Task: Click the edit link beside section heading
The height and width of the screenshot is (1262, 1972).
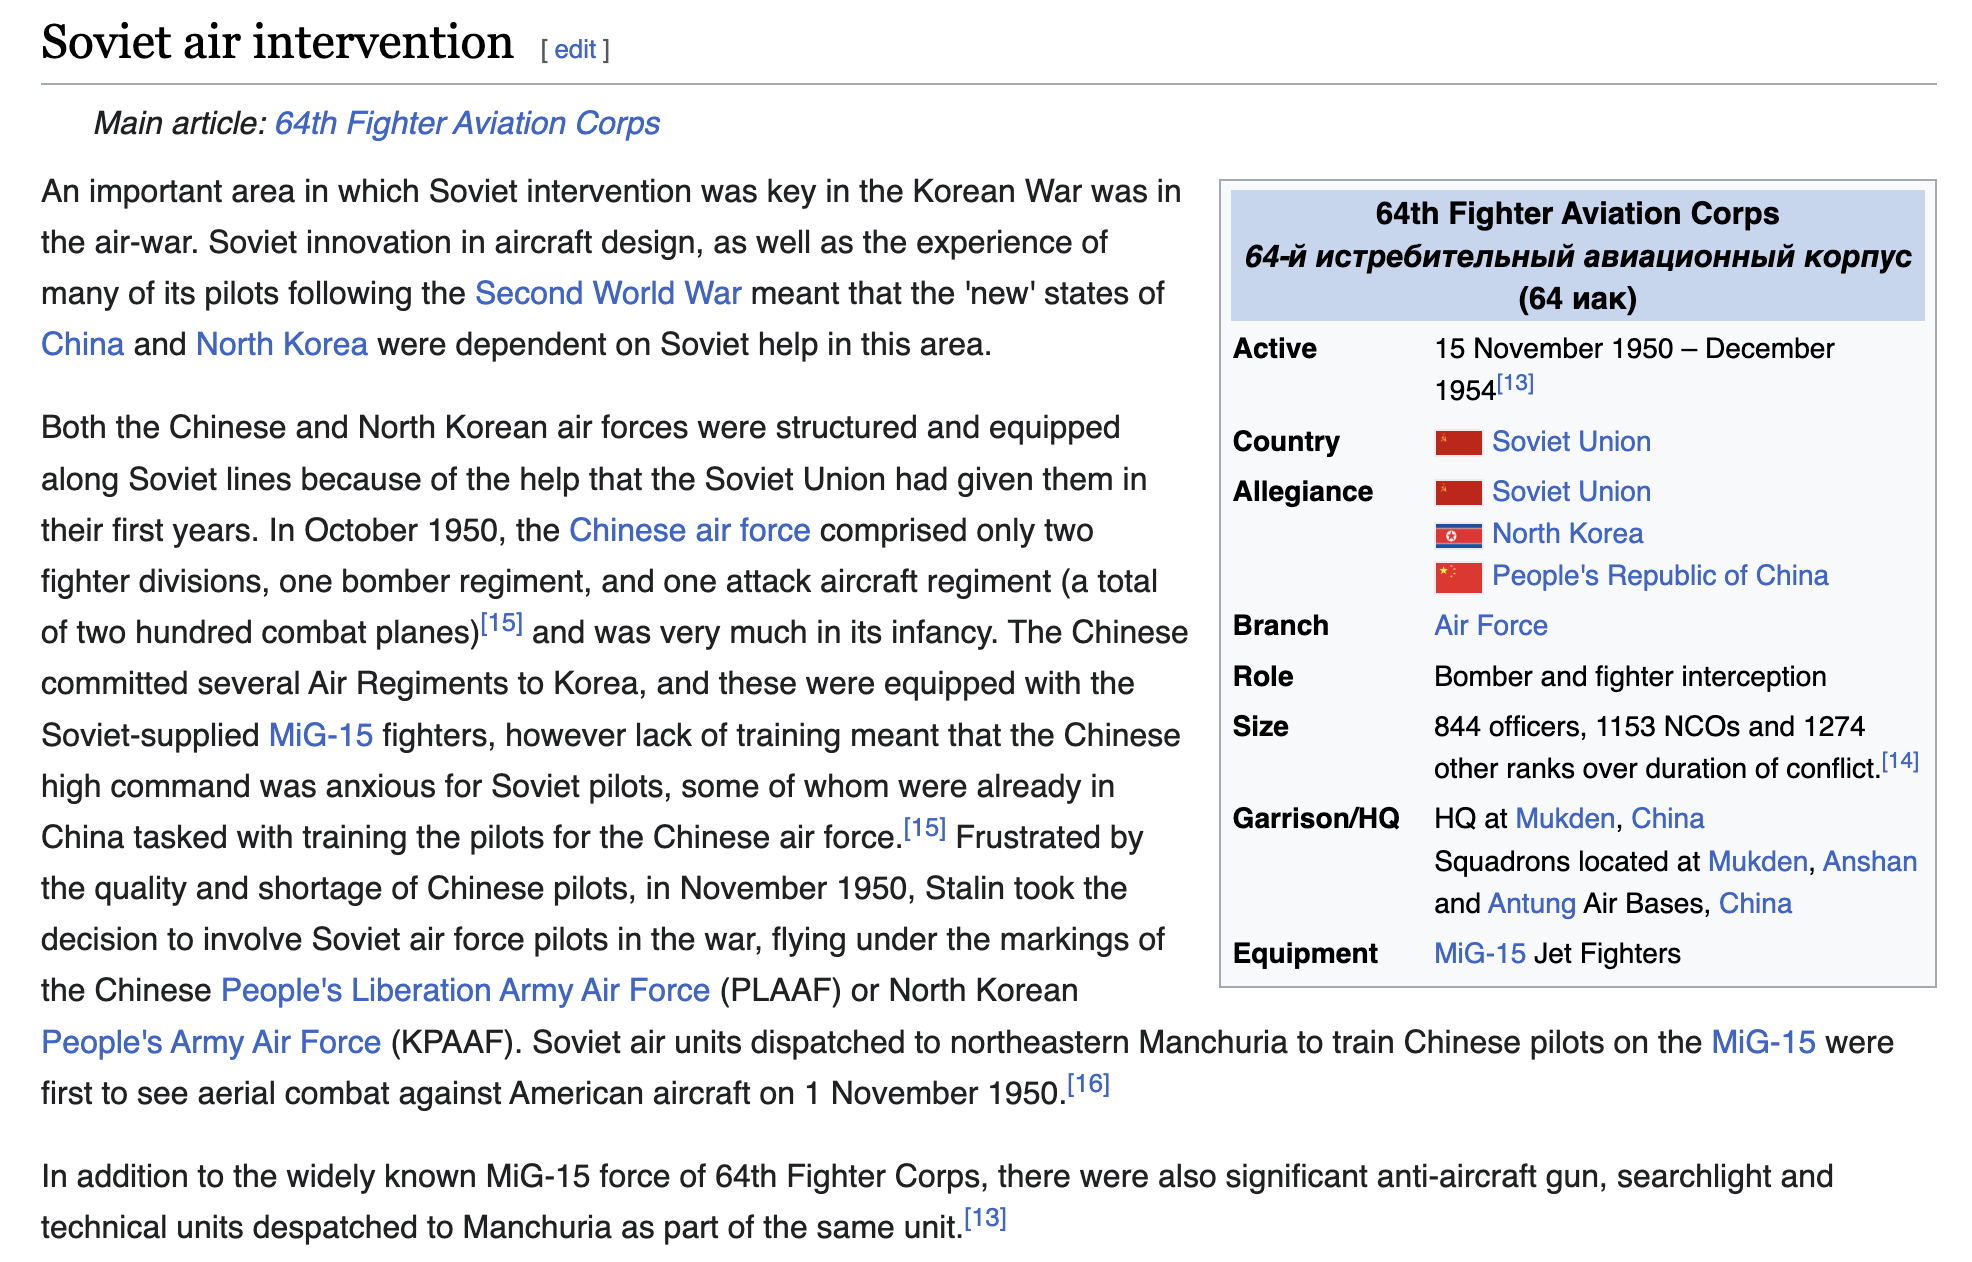Action: click(x=575, y=49)
